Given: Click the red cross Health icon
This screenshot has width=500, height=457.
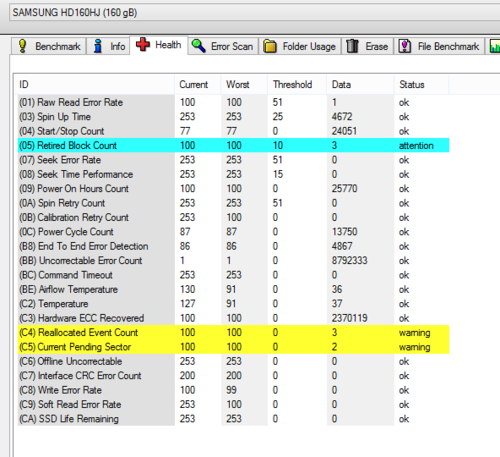Looking at the screenshot, I should 143,44.
